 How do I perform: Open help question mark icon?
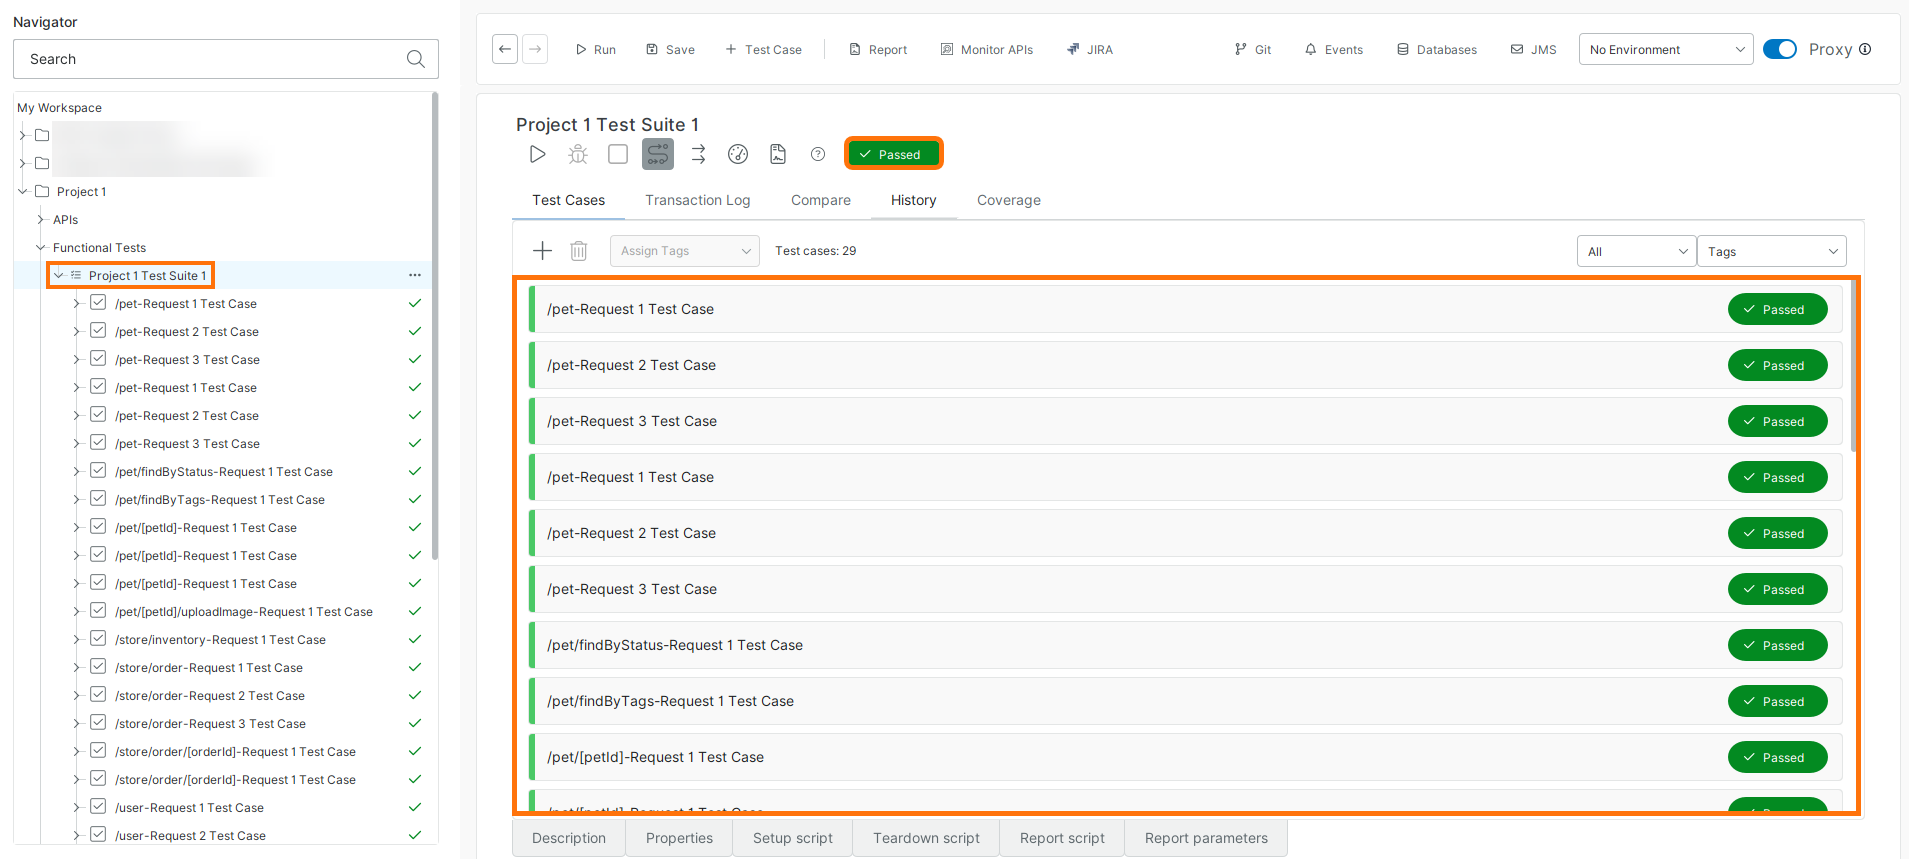(818, 154)
